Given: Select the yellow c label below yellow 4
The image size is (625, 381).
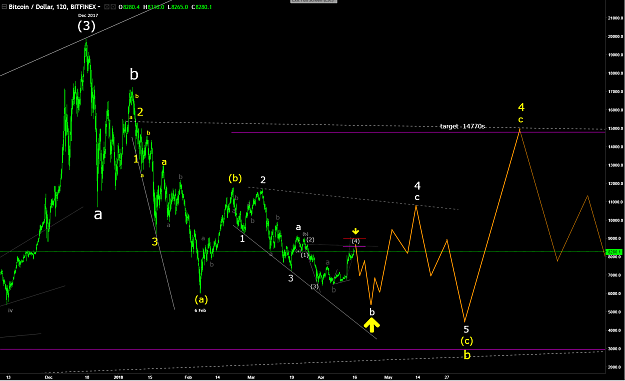Looking at the screenshot, I should 521,120.
